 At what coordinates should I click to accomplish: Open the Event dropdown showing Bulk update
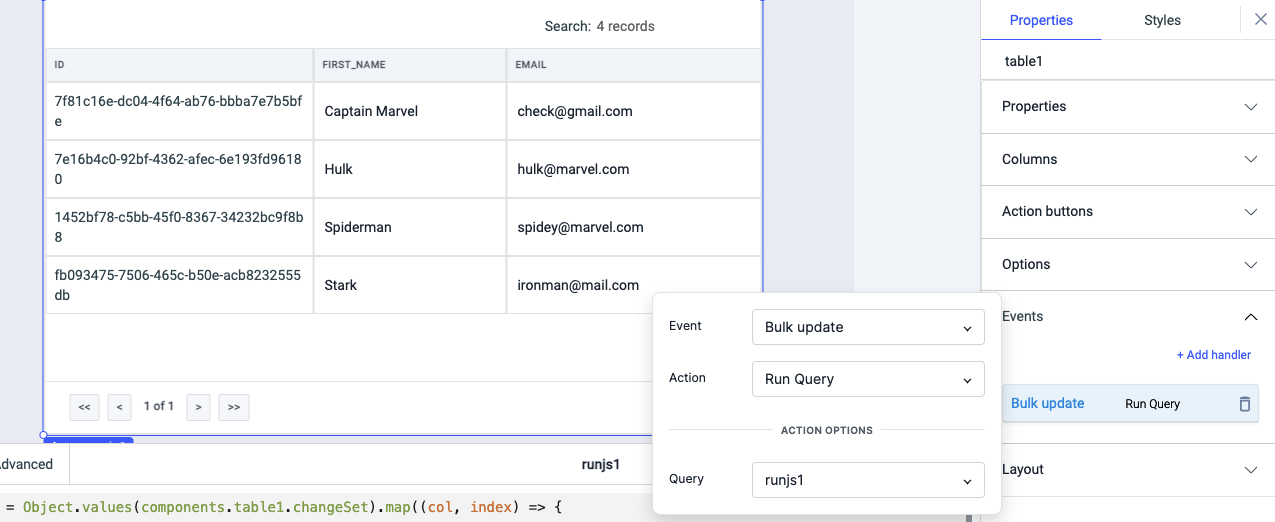tap(867, 327)
